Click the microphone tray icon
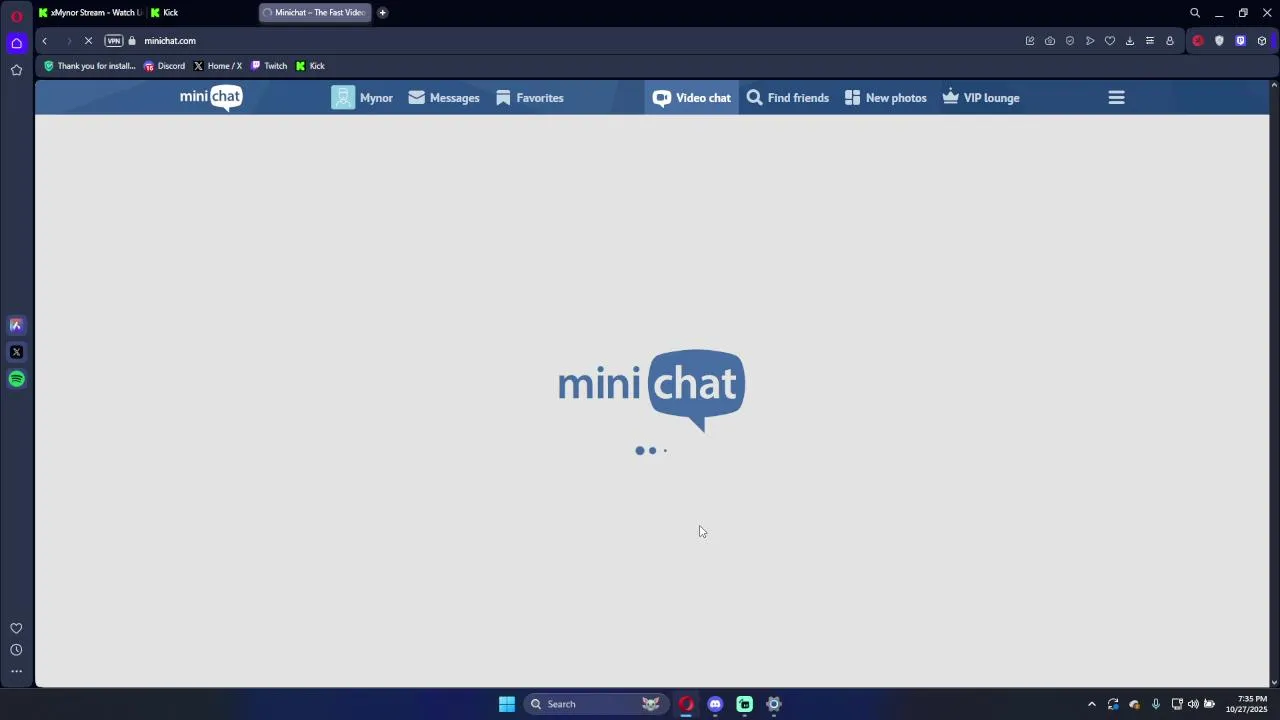This screenshot has width=1280, height=720. point(1156,704)
